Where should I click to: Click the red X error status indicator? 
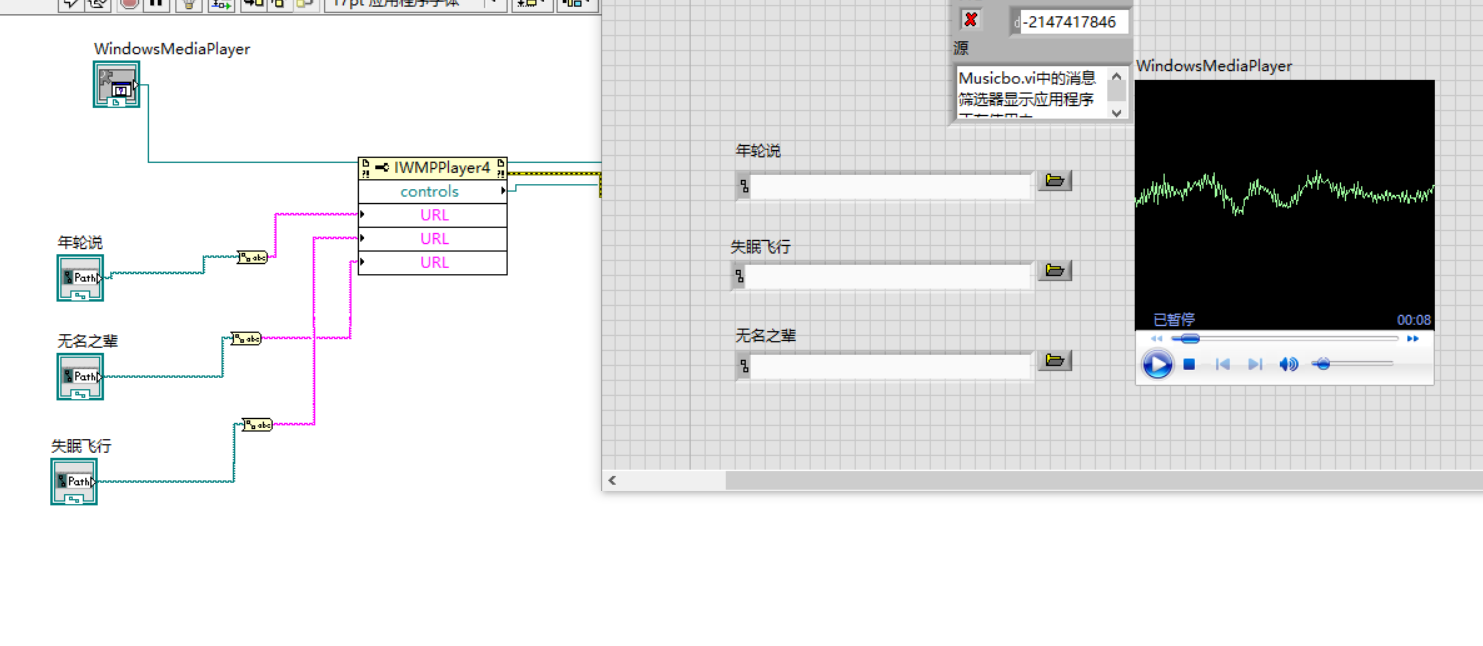(970, 19)
